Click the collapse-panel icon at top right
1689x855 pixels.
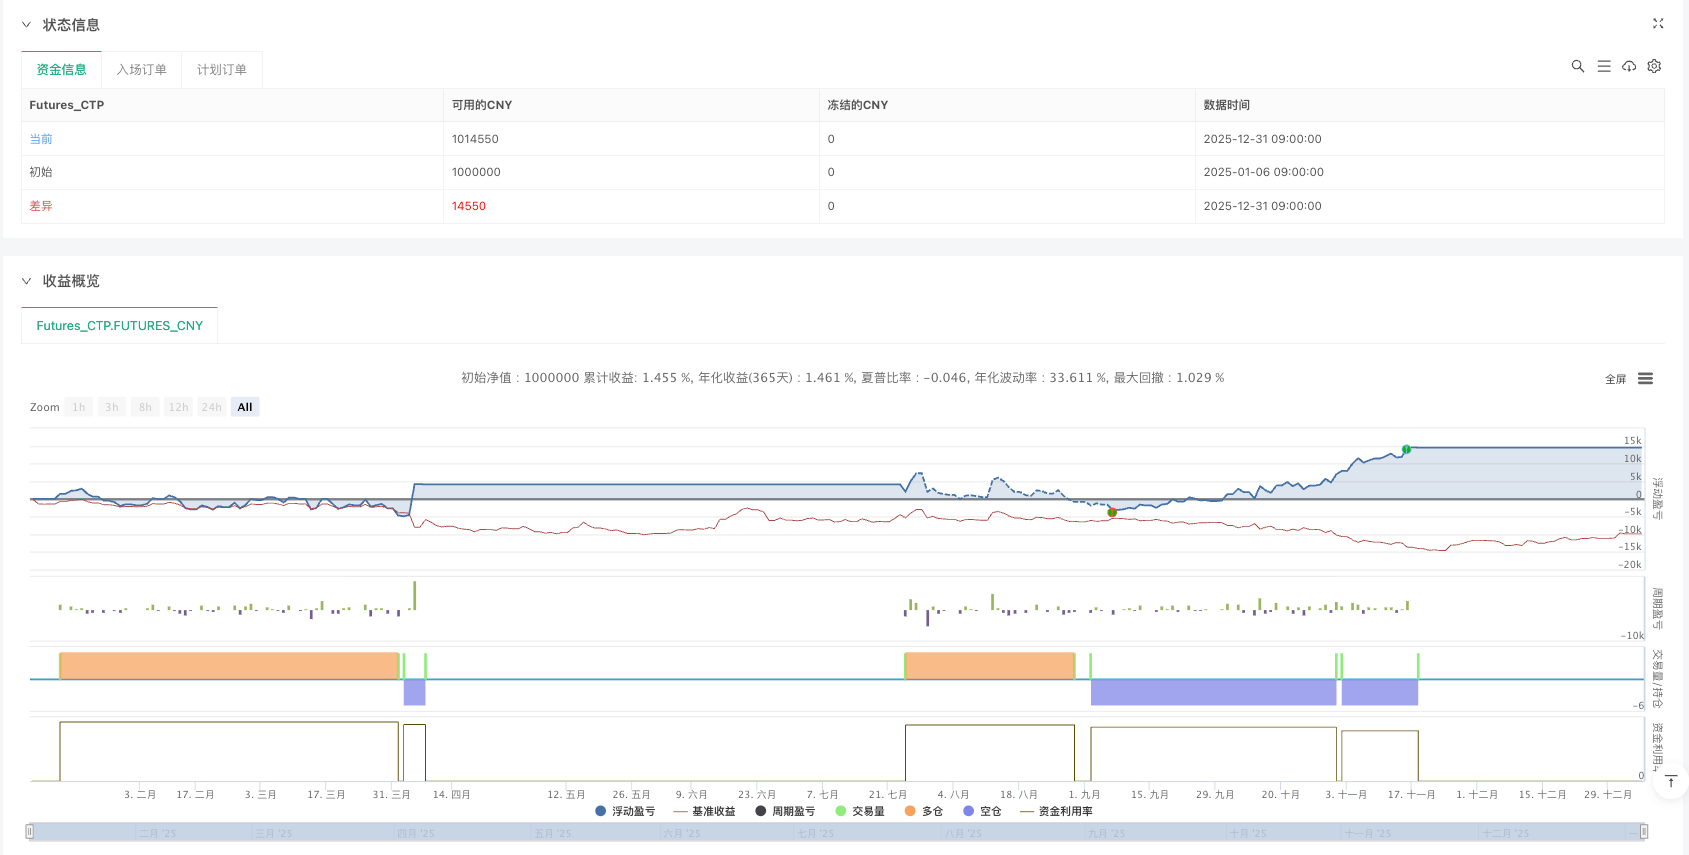(x=1657, y=24)
